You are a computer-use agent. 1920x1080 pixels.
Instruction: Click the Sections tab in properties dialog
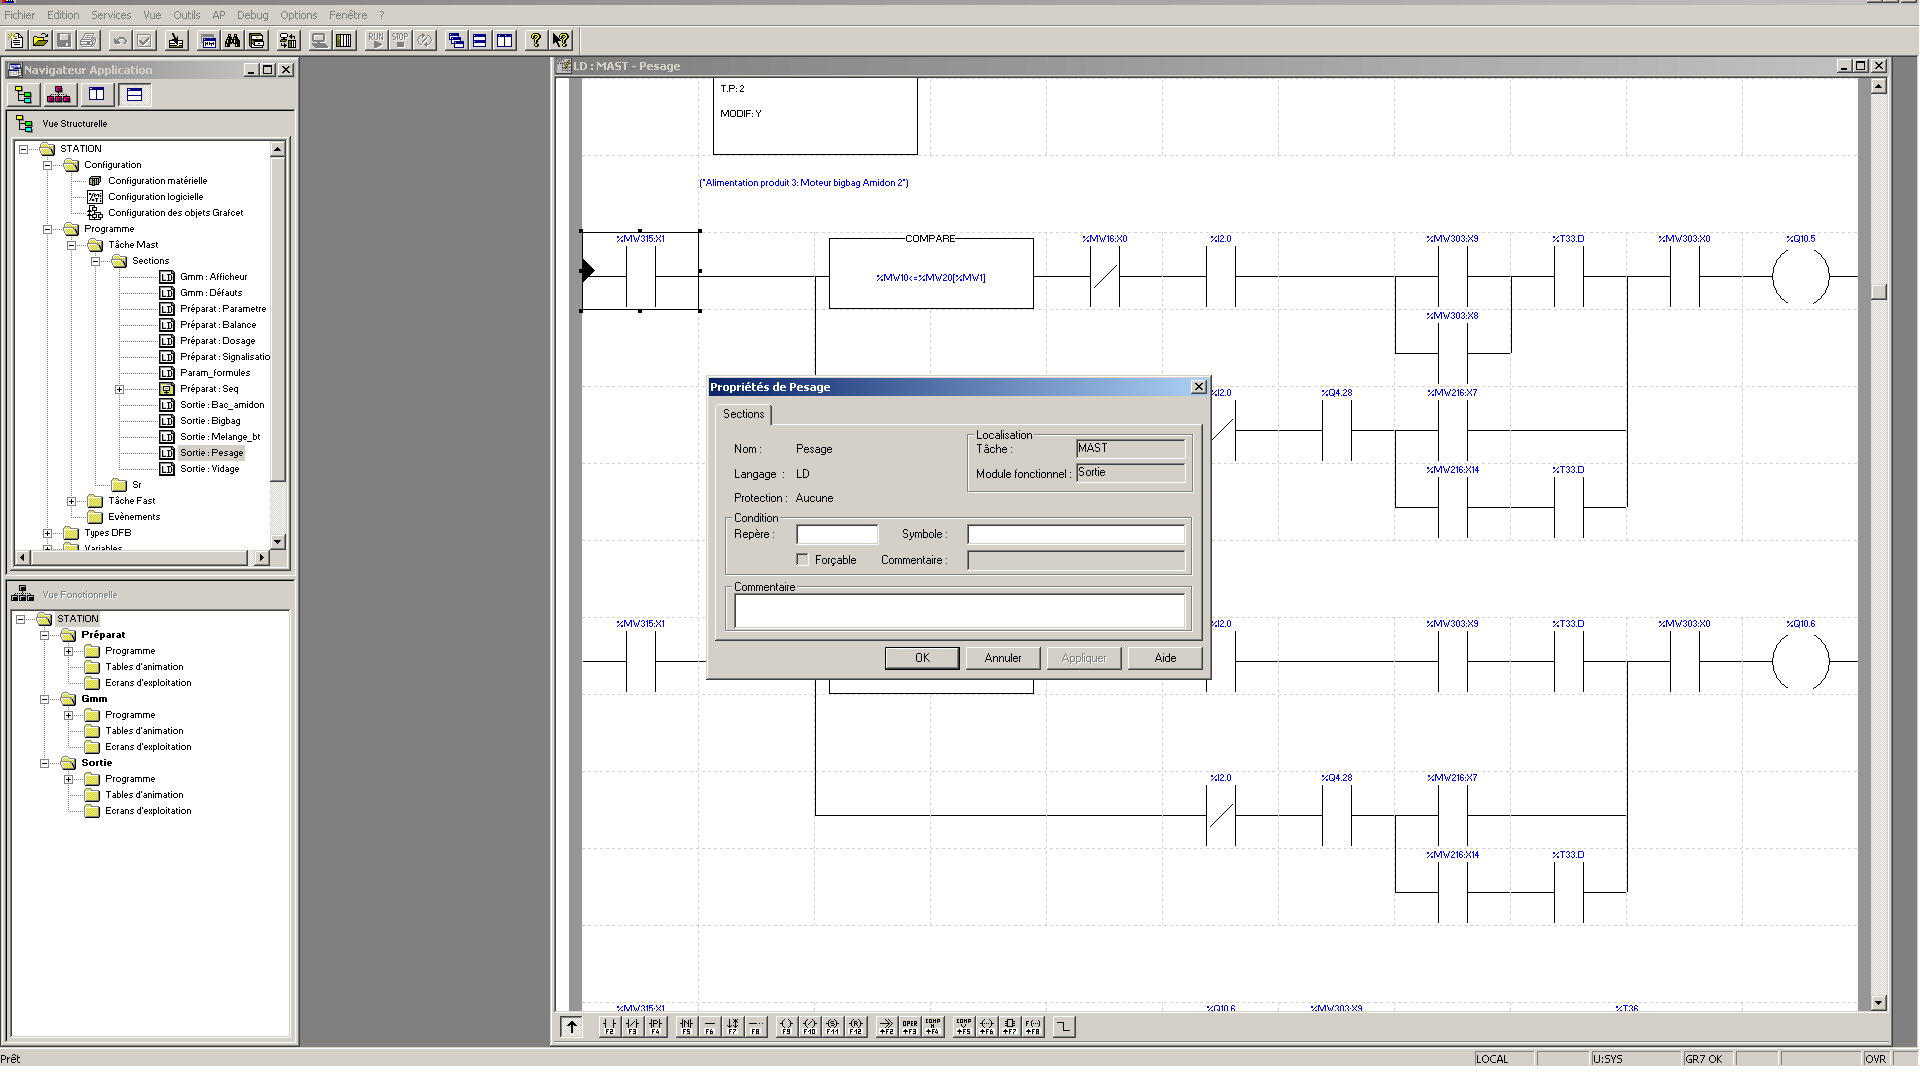pyautogui.click(x=743, y=414)
